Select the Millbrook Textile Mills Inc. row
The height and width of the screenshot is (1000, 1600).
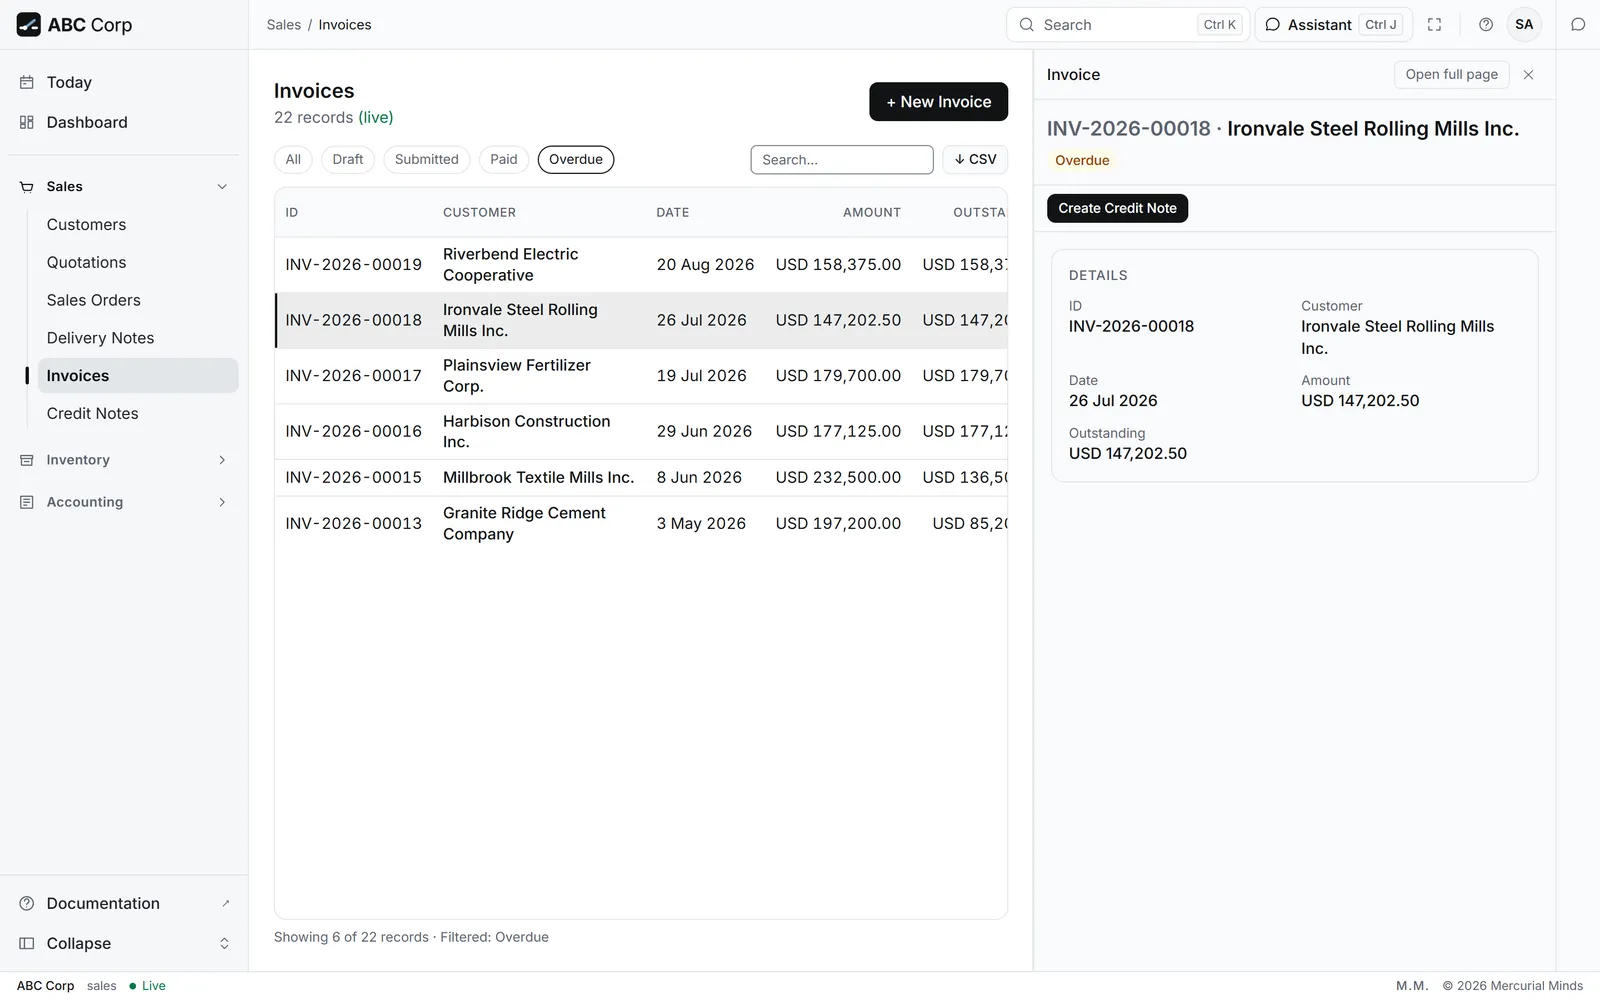[x=641, y=478]
